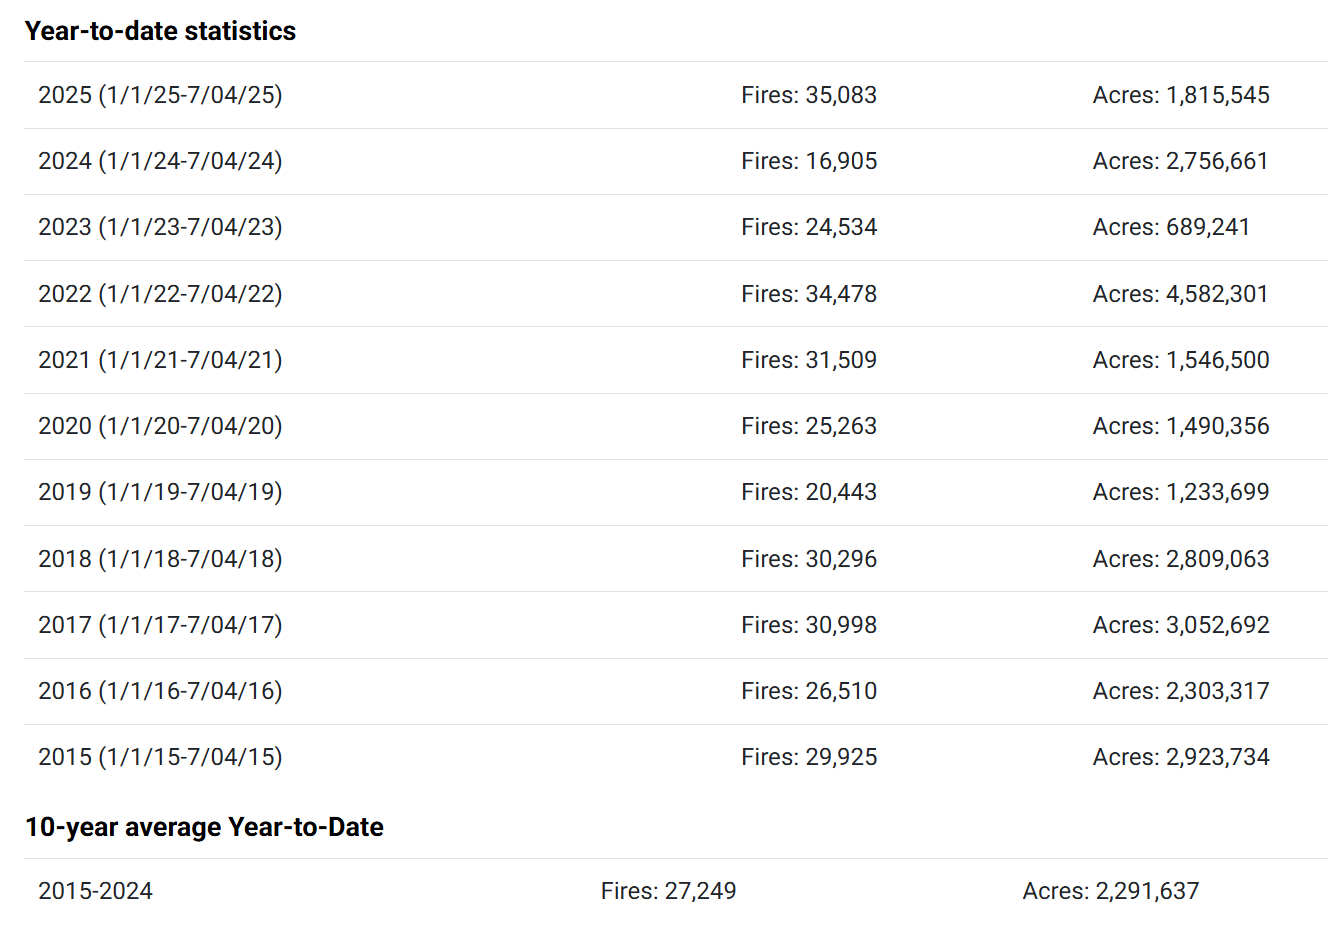Click the Fires: 16,905 value
Image resolution: width=1328 pixels, height=926 pixels.
[x=809, y=161]
